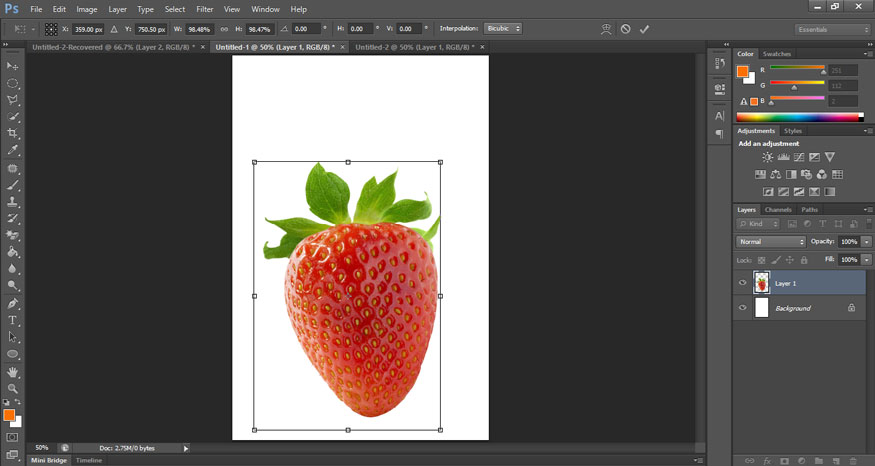Select the Type tool in toolbar
The image size is (875, 466).
(13, 320)
